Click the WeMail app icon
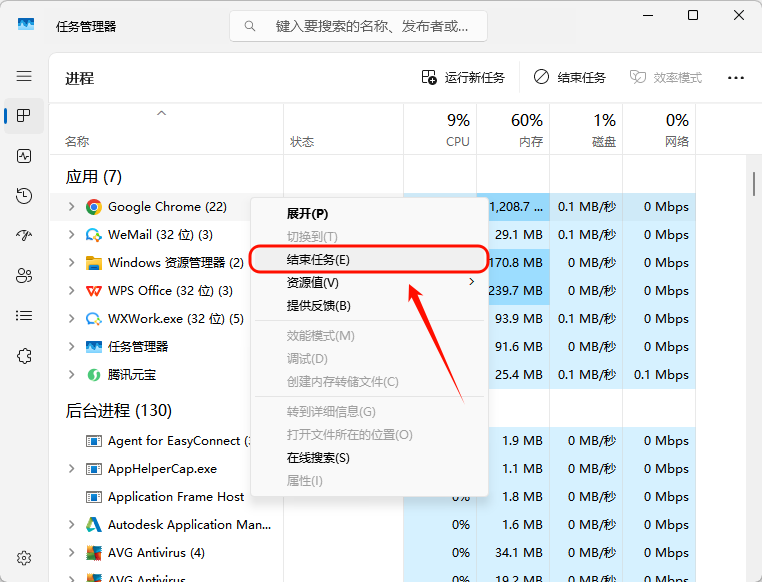 point(94,235)
